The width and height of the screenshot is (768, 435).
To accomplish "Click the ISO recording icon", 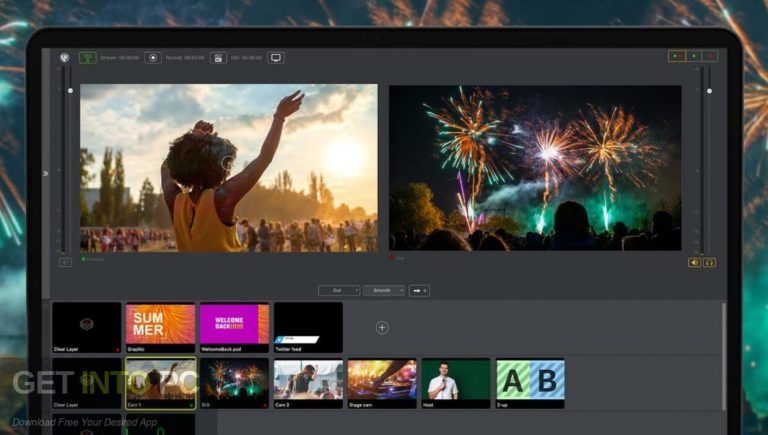I will [218, 58].
